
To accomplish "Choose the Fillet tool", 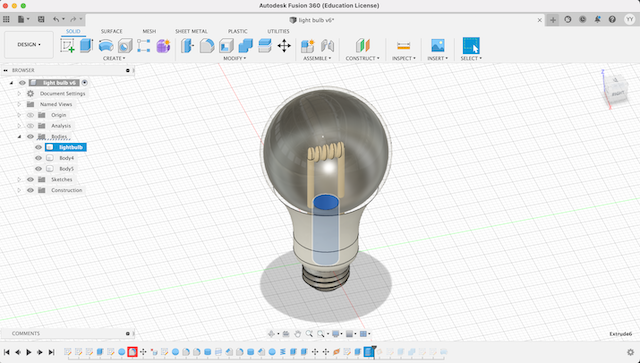I will 207,45.
